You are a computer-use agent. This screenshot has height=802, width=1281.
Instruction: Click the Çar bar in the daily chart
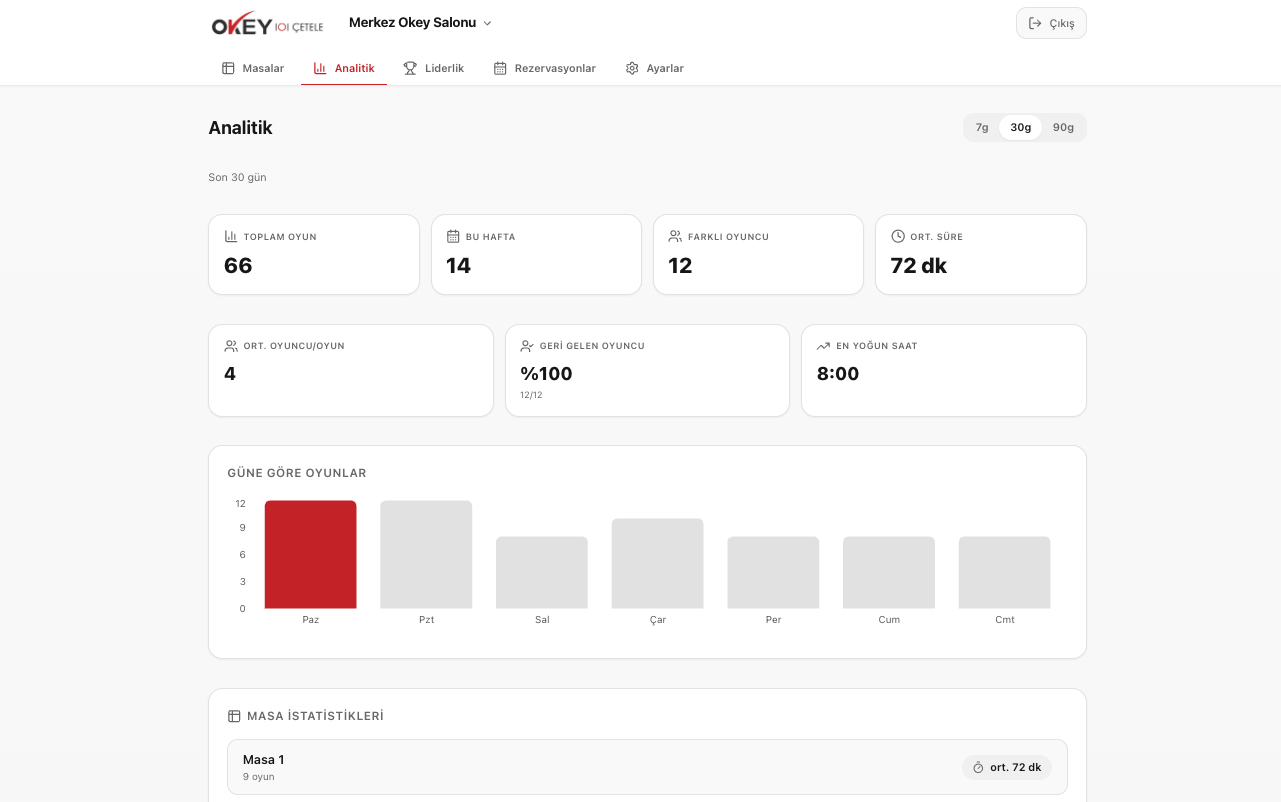[657, 564]
